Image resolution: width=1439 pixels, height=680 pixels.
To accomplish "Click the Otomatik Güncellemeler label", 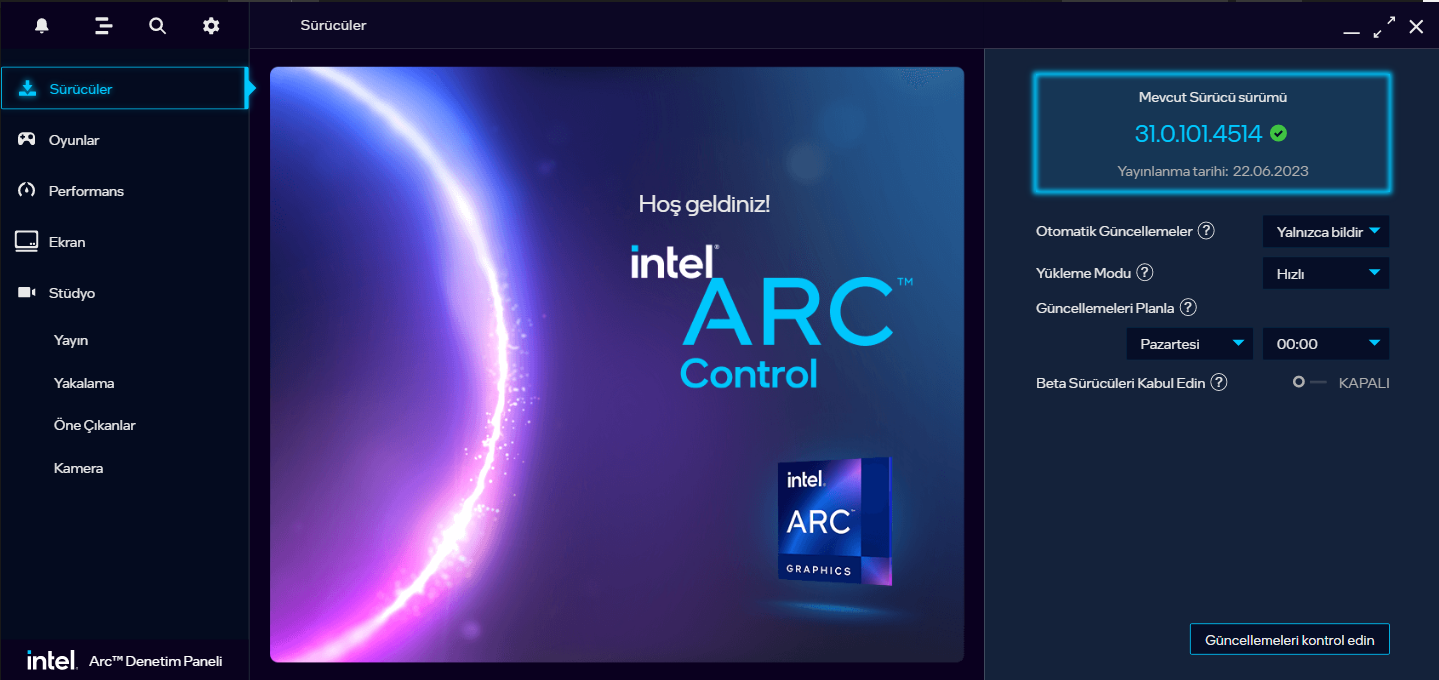I will (x=1114, y=231).
